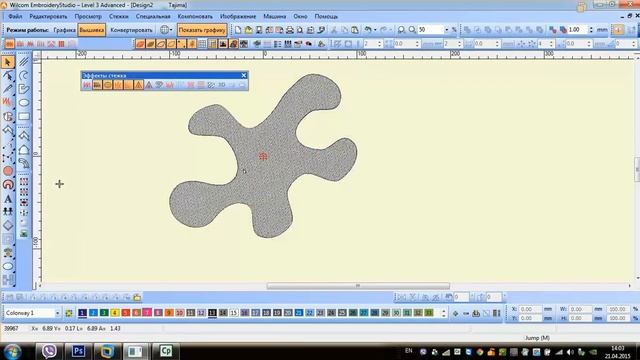Viewport: 640px width, 360px height.
Task: Click the red center marker on shape
Action: [263, 156]
